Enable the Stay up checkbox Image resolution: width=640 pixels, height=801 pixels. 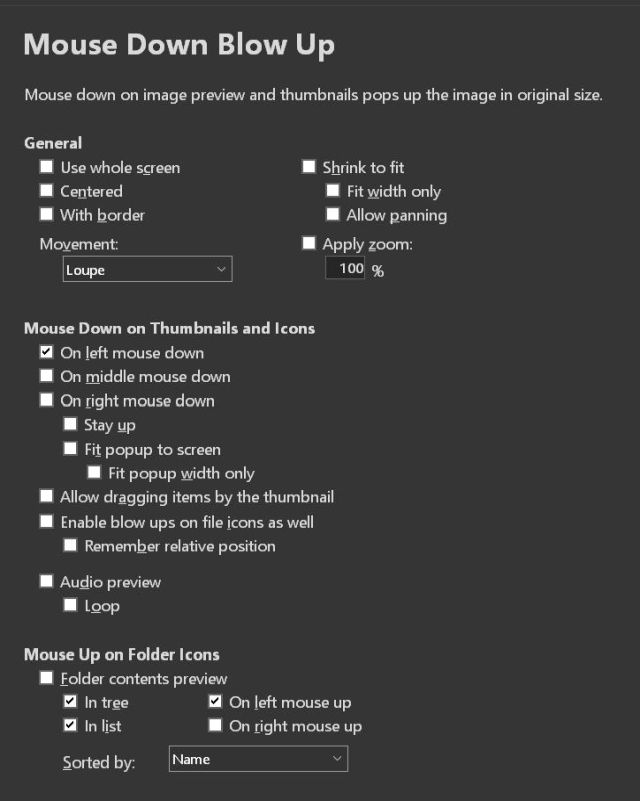[x=71, y=425]
